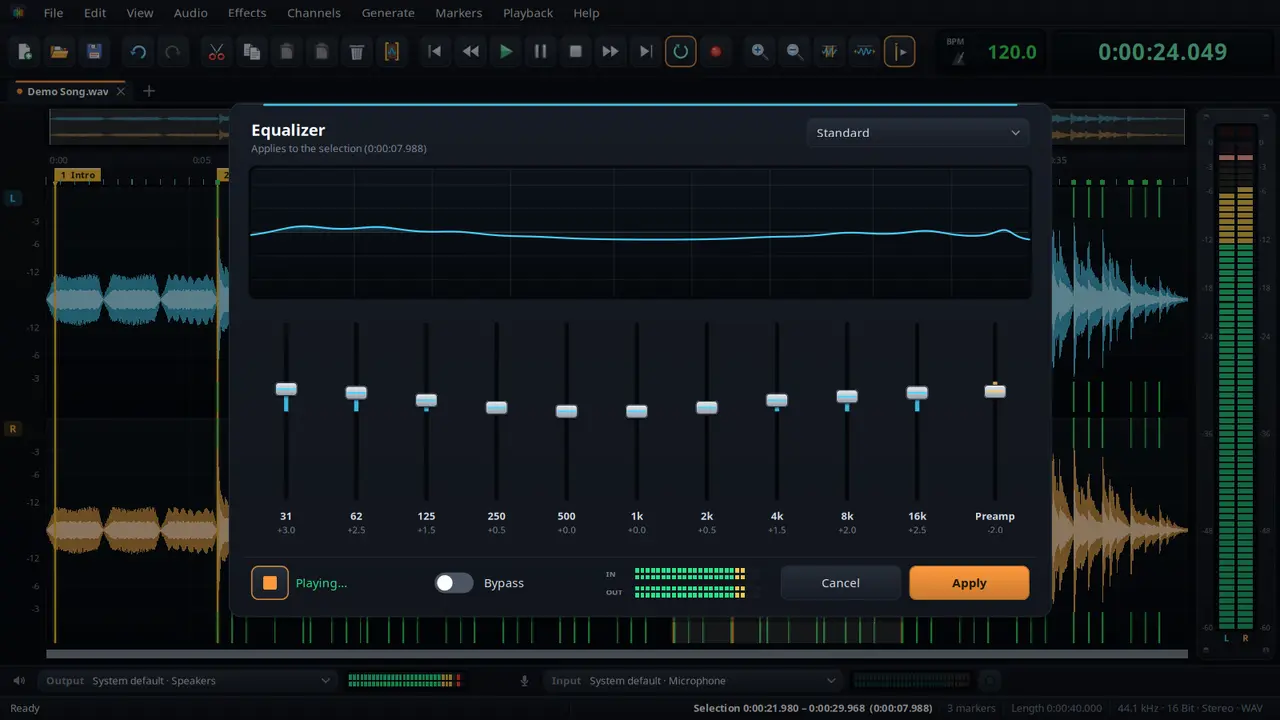Zoom out of the waveform

795,52
